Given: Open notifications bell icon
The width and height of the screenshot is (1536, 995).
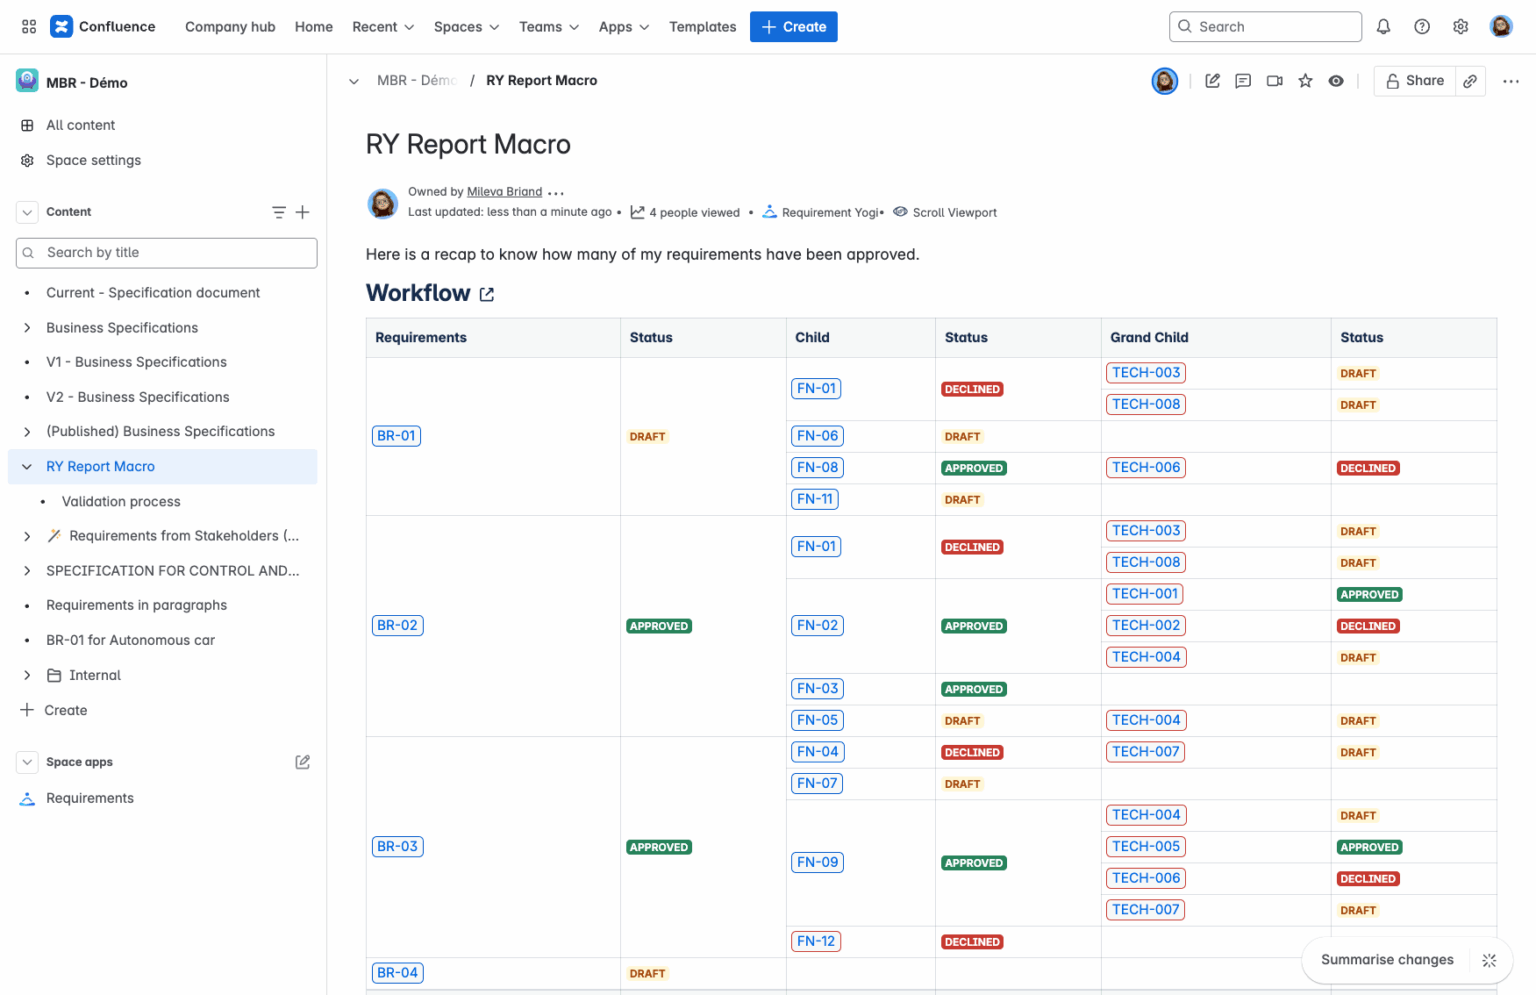Looking at the screenshot, I should pyautogui.click(x=1383, y=27).
